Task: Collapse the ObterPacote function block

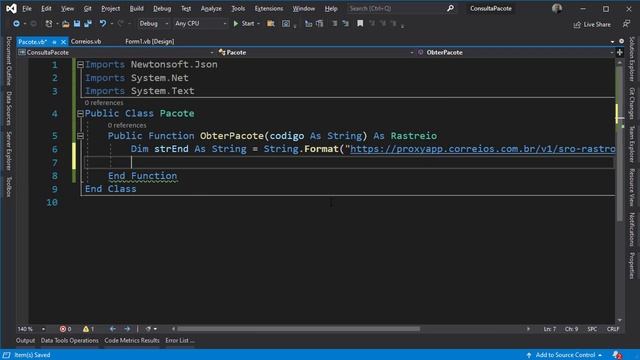Action: [80, 136]
